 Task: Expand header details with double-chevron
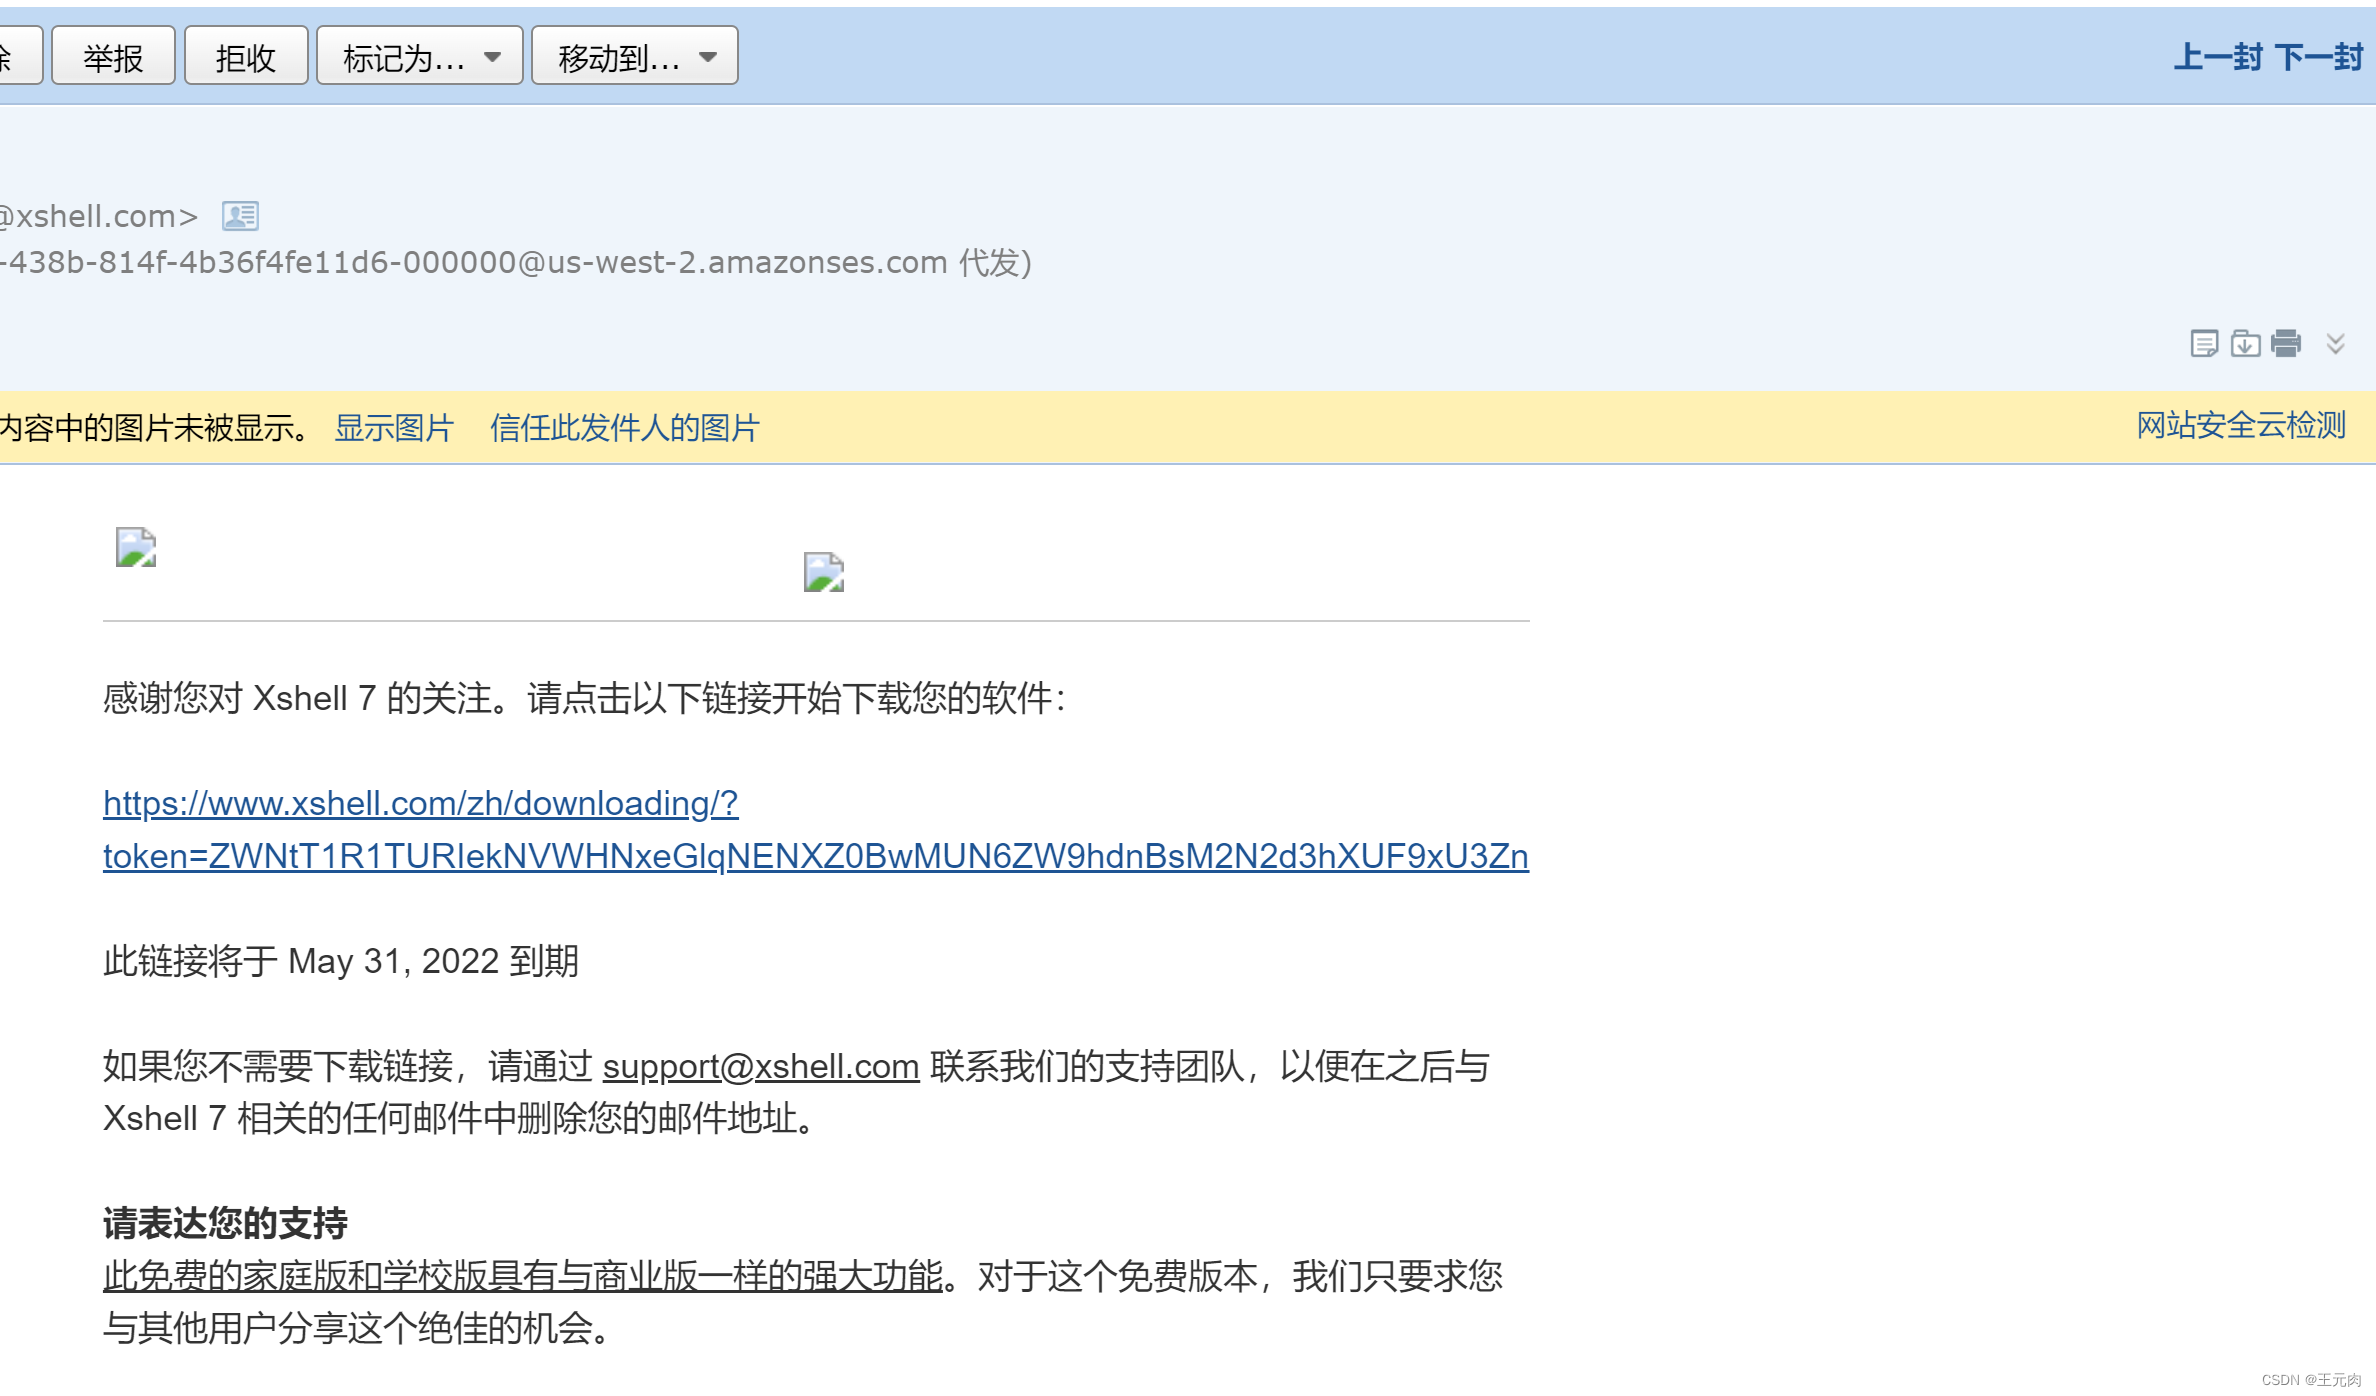(2335, 343)
